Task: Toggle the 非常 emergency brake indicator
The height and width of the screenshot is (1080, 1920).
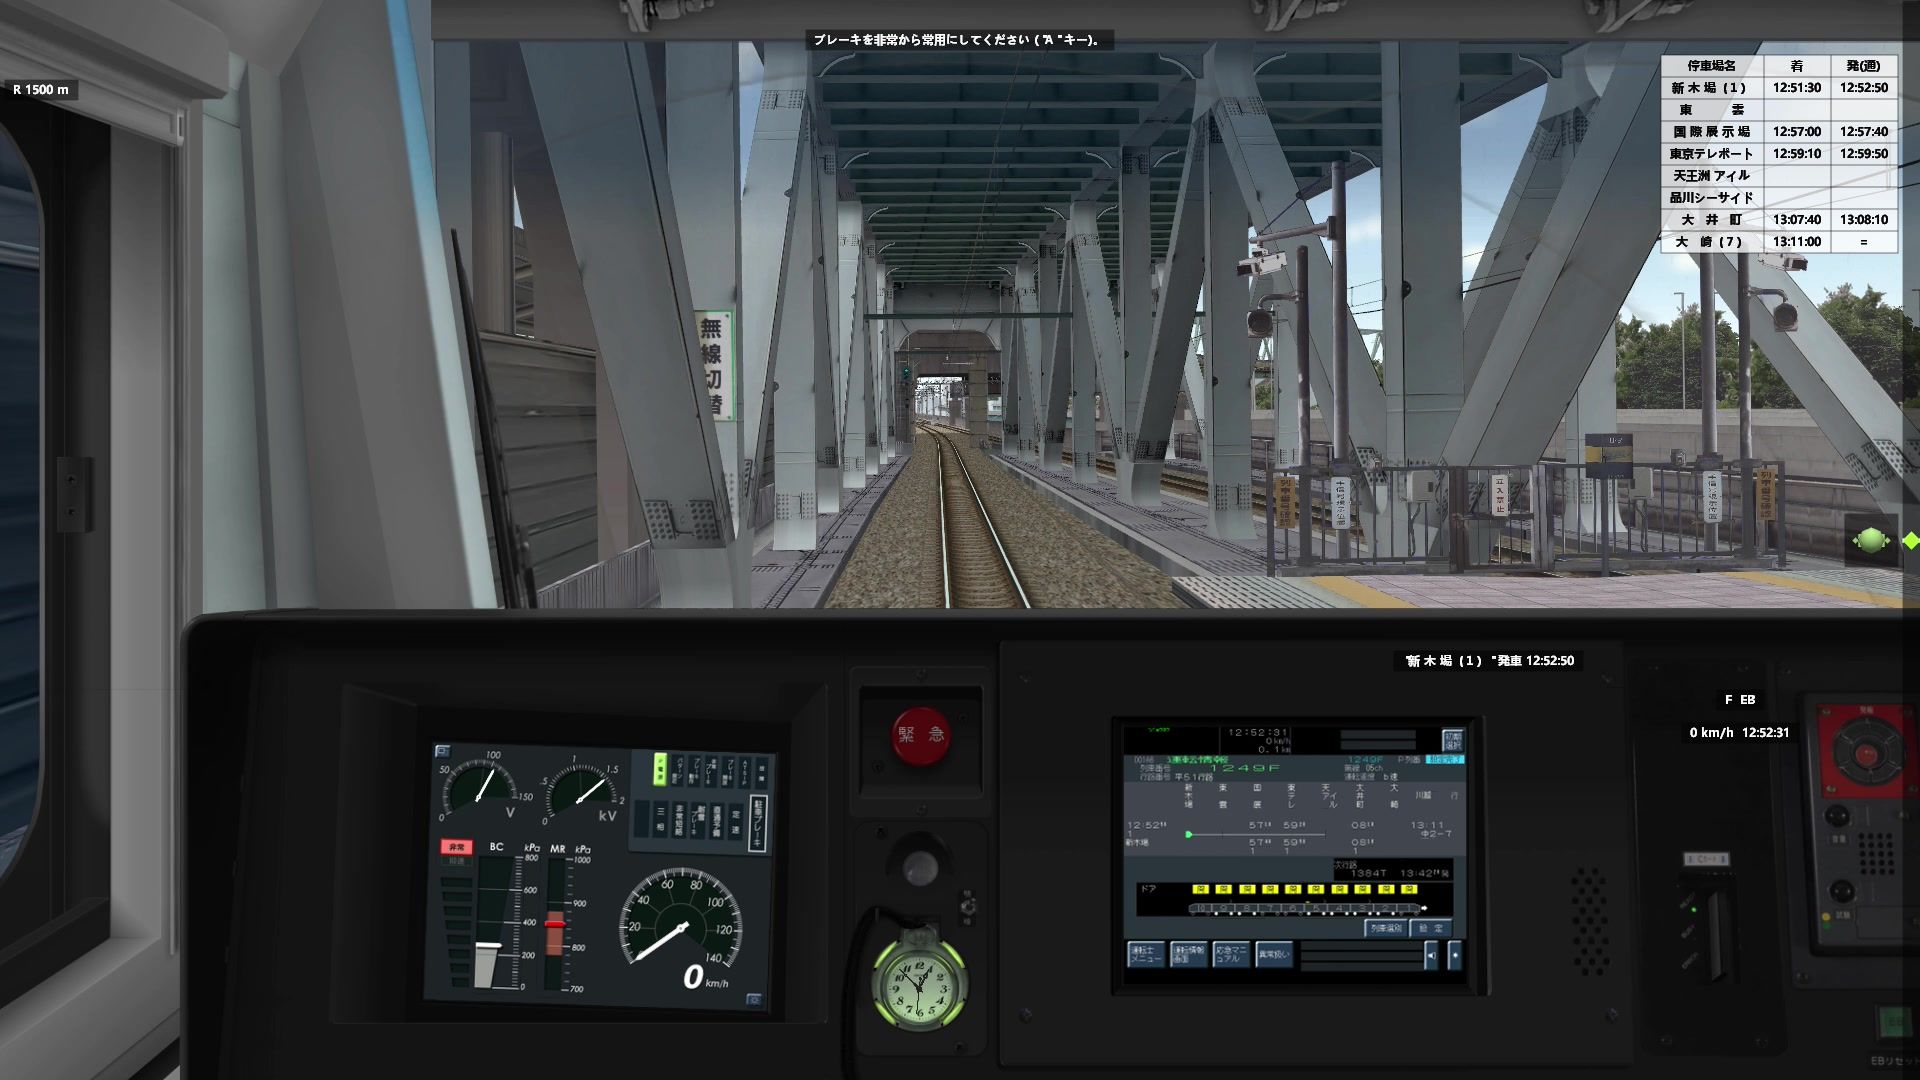Action: pos(456,847)
